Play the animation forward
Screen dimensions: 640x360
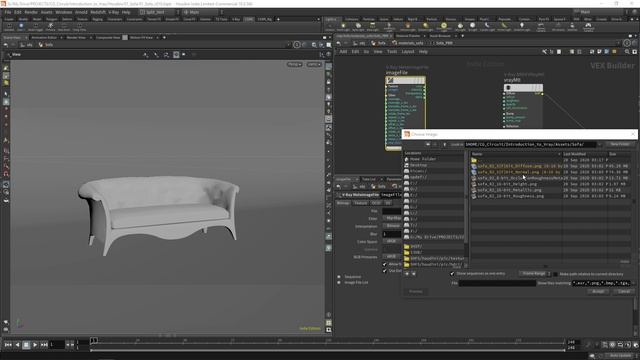point(35,345)
